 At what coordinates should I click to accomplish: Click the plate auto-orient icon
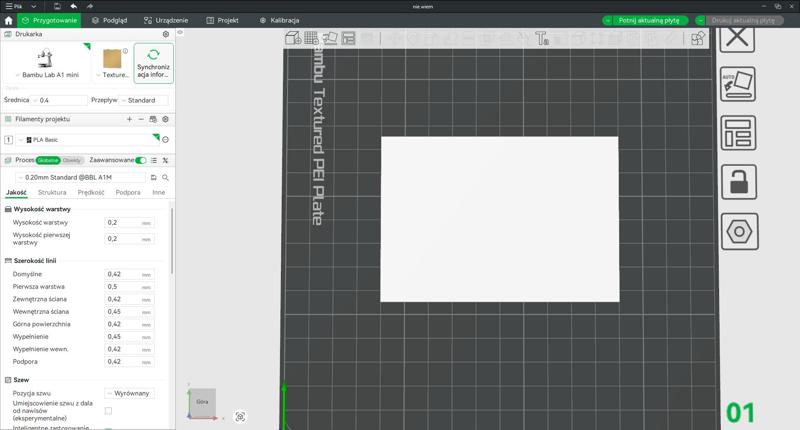(738, 84)
